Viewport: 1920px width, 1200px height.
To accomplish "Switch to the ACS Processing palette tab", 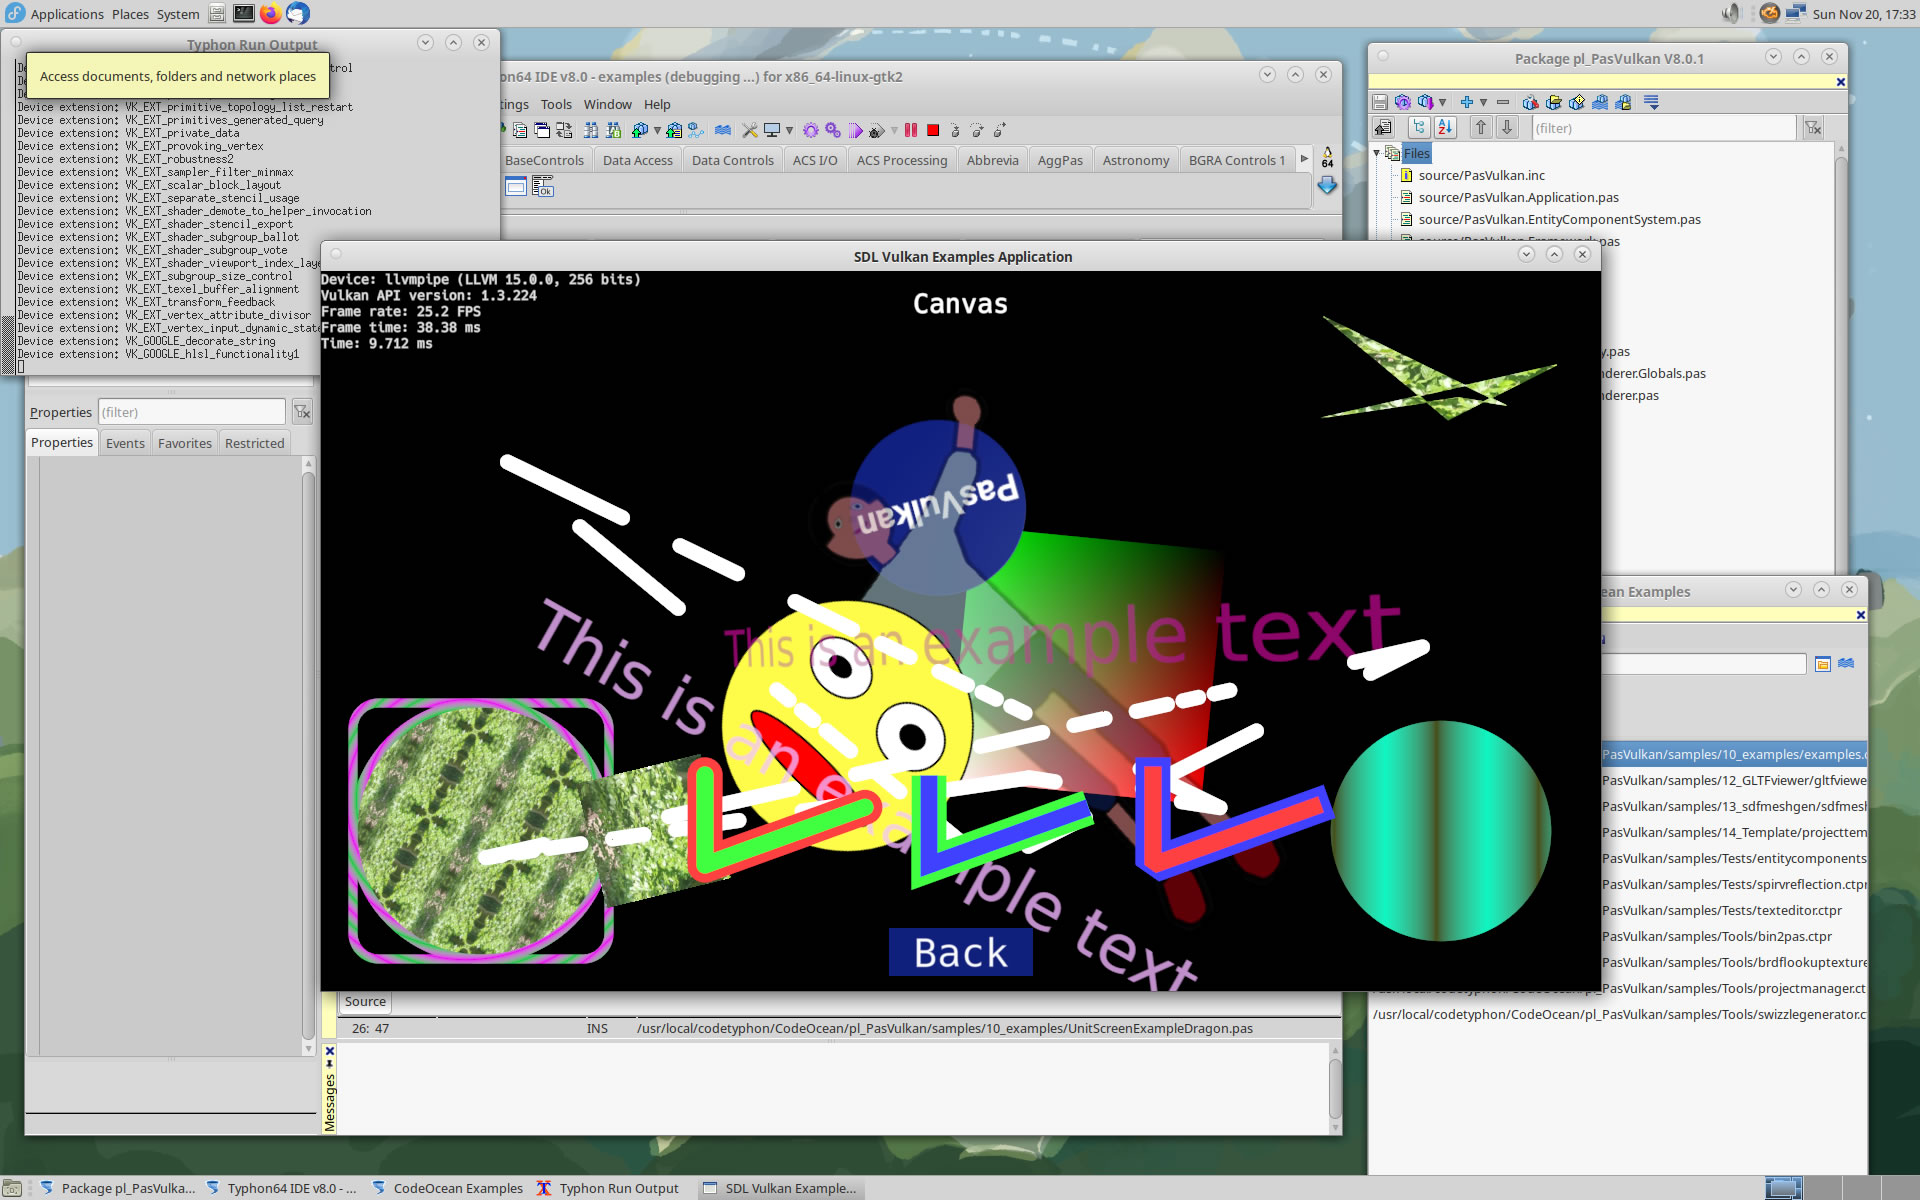I will 901,160.
